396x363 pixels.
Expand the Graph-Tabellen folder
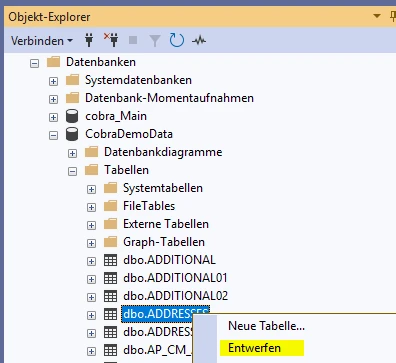coord(91,243)
